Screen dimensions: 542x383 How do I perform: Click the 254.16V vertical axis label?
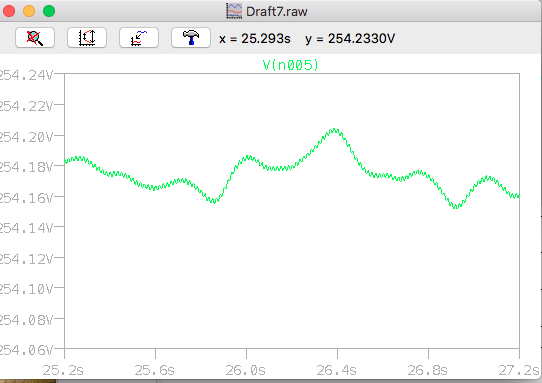[x=26, y=198]
